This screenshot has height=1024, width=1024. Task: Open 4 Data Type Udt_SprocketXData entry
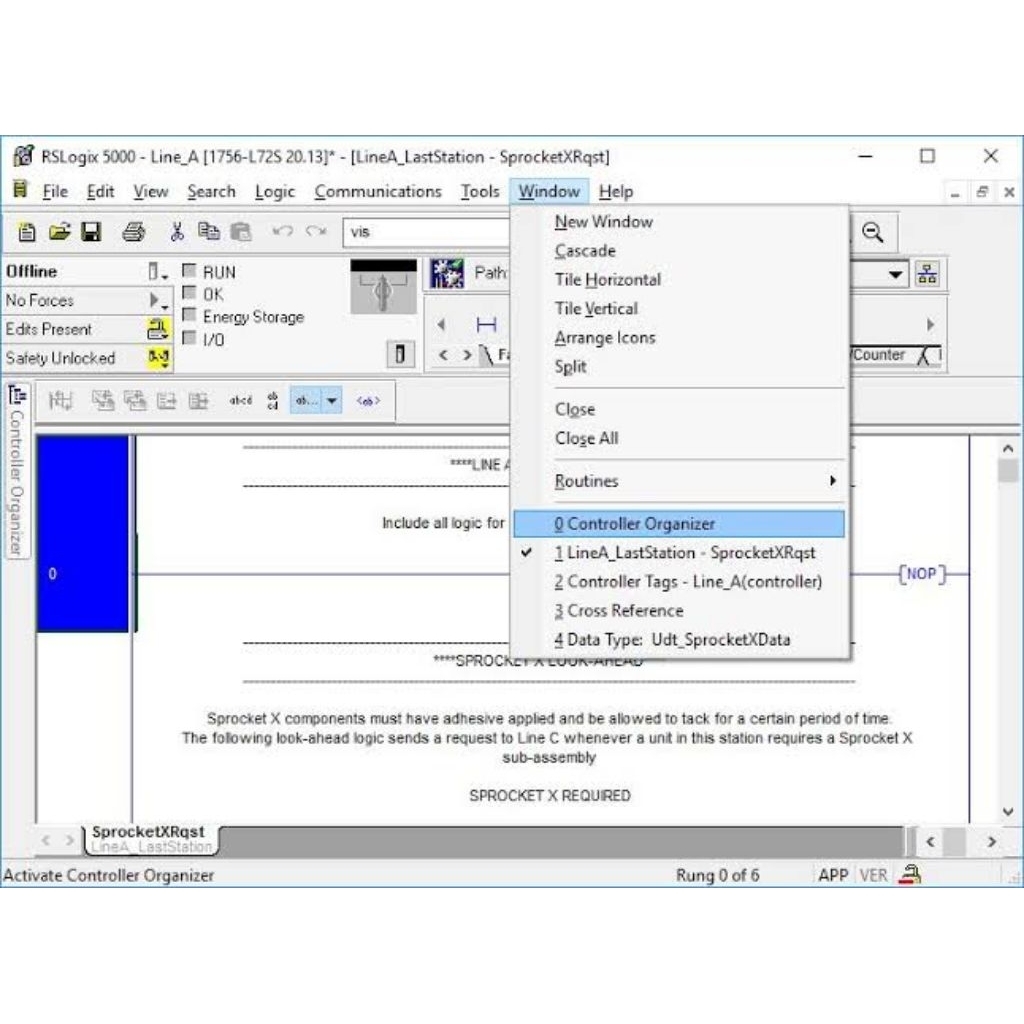click(679, 639)
